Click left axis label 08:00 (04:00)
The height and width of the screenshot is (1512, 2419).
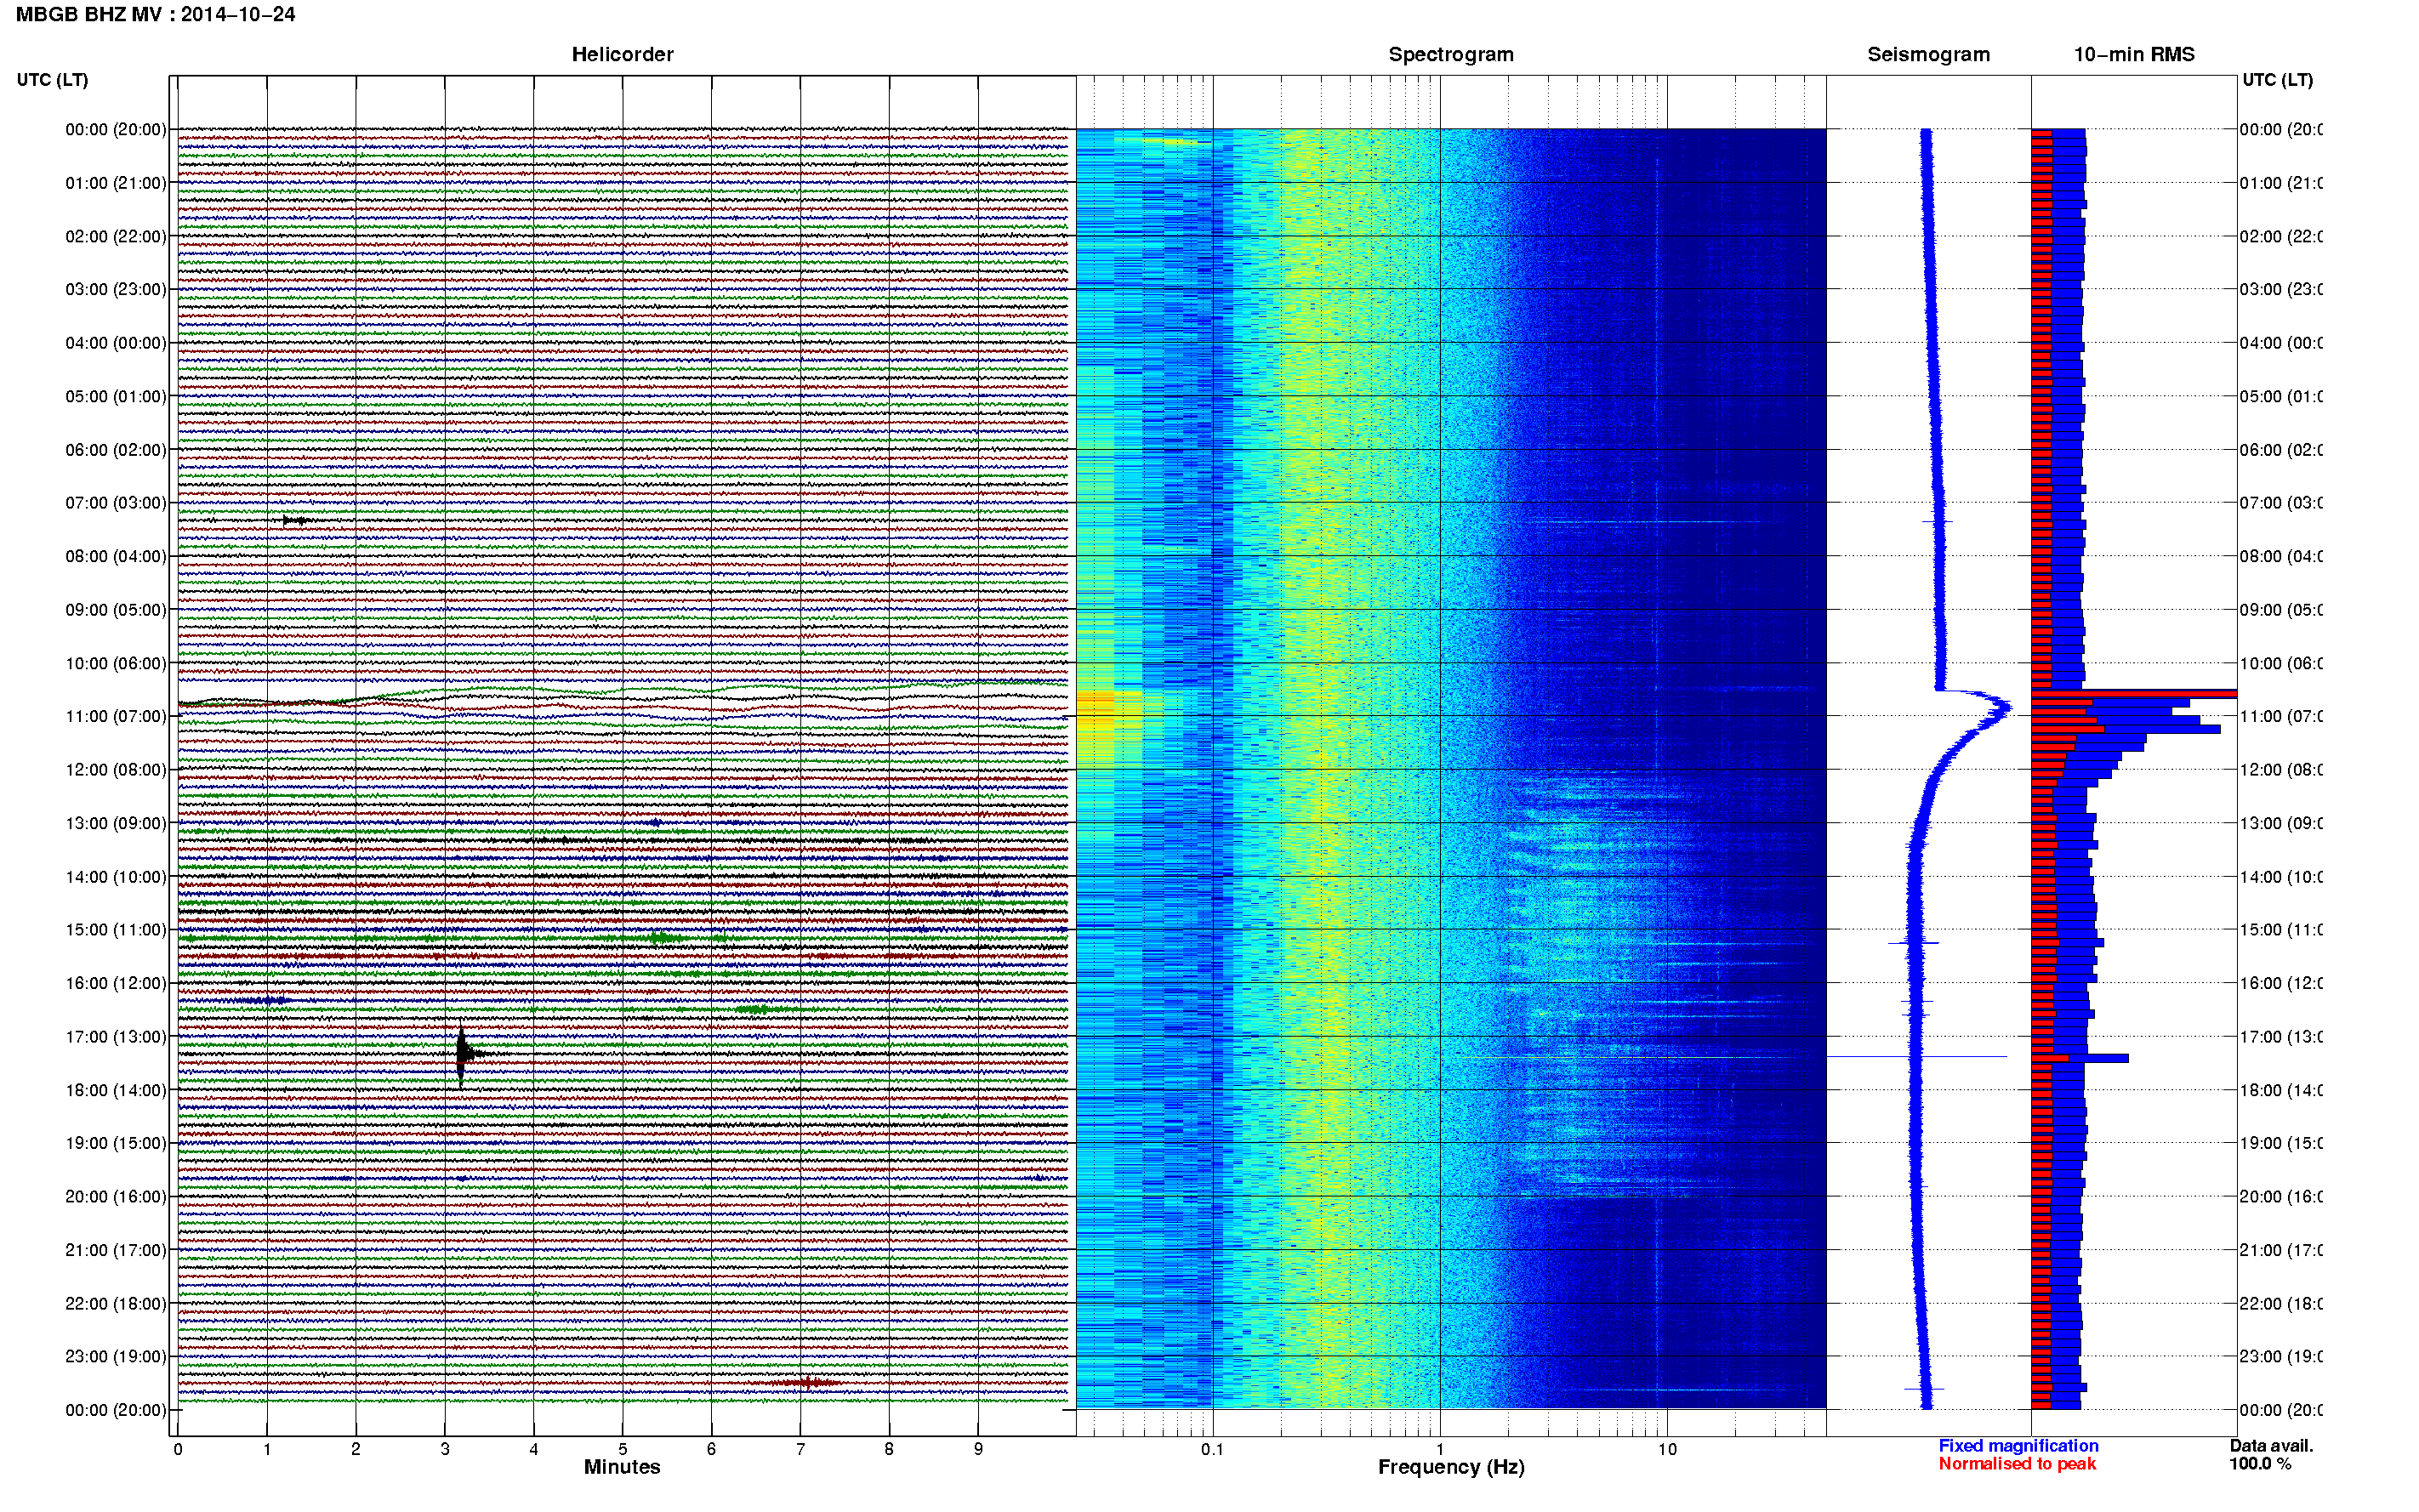(x=116, y=556)
